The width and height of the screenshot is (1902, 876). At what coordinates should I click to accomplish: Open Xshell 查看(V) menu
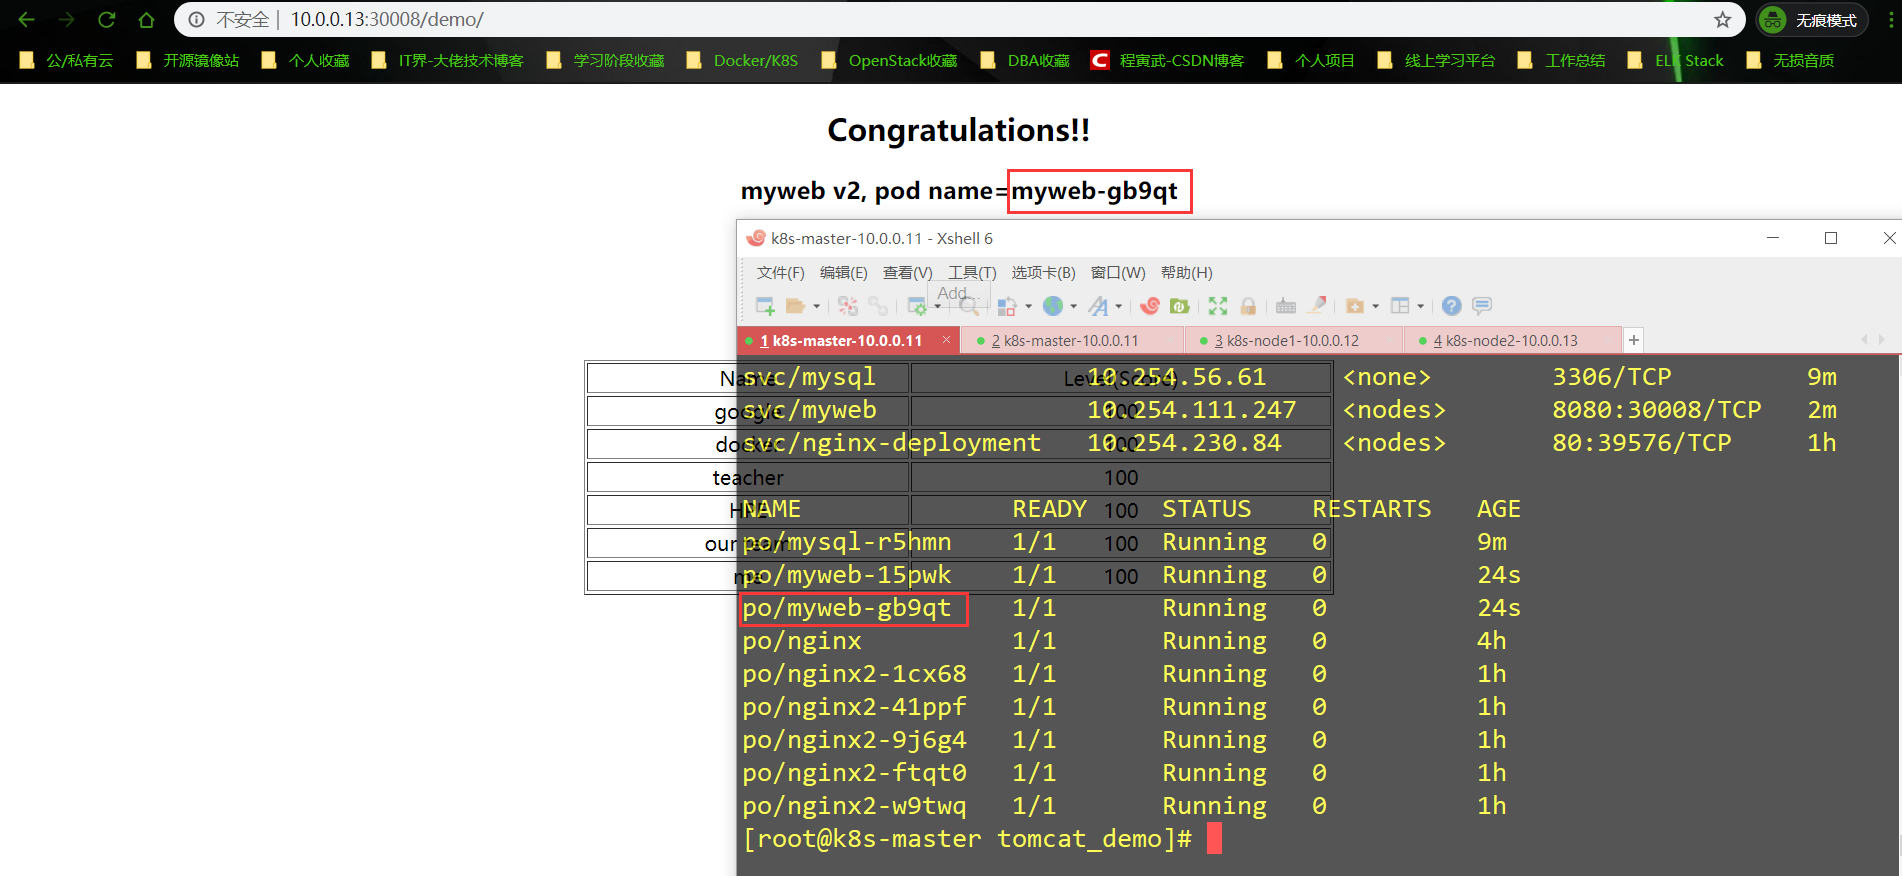(x=907, y=273)
